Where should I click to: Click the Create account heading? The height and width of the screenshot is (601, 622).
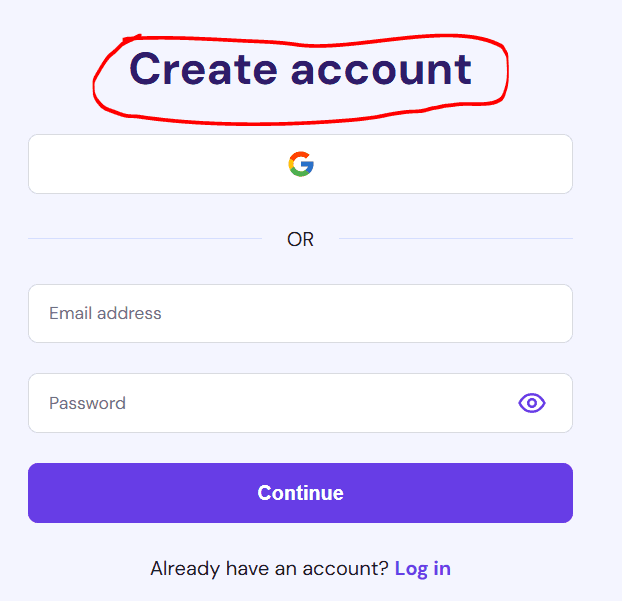pos(300,70)
